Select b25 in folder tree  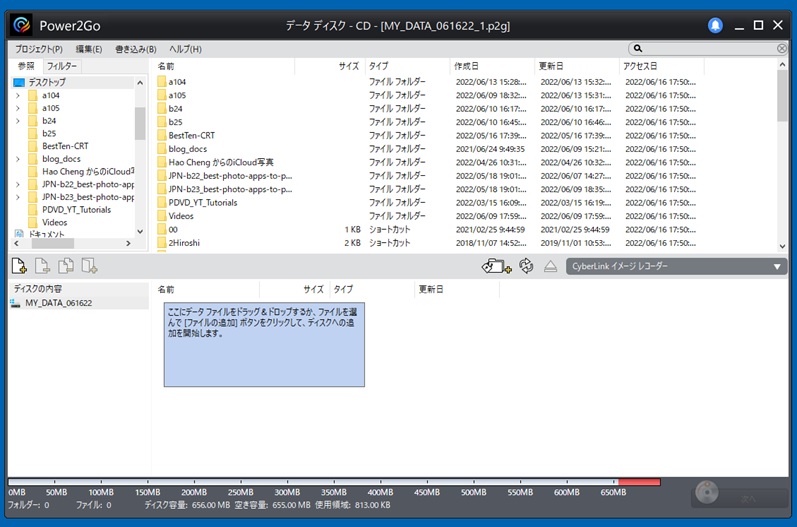click(x=49, y=133)
